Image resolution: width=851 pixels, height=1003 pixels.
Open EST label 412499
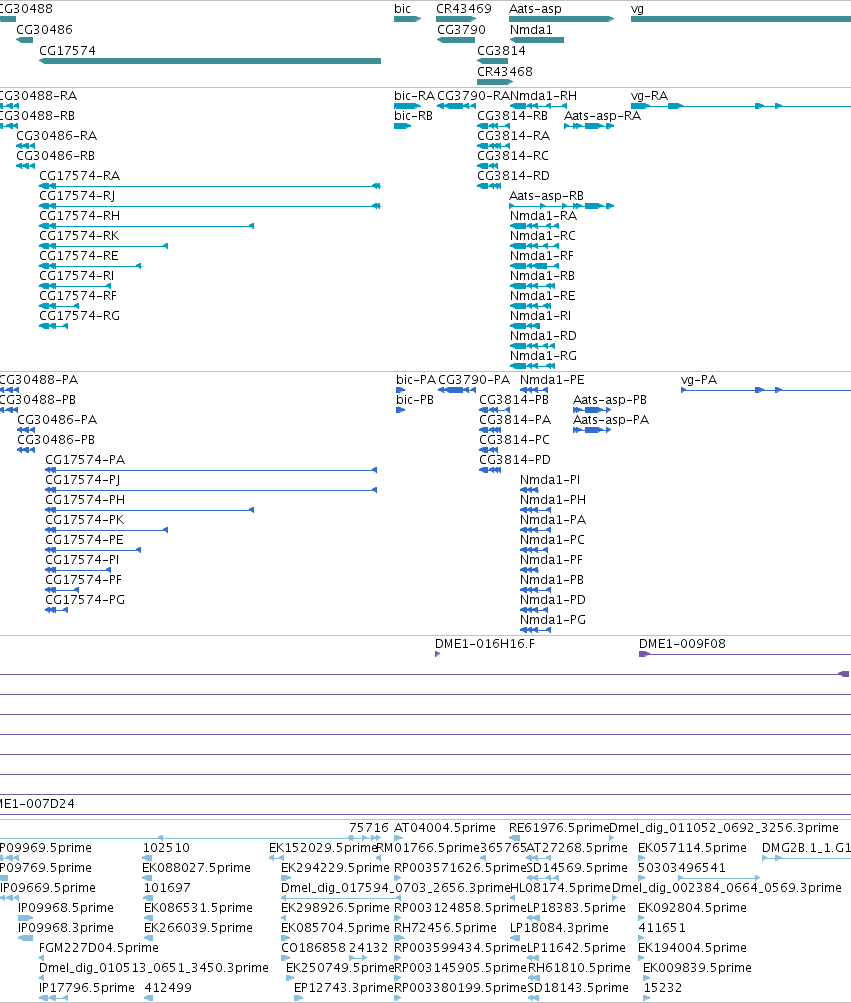tap(168, 988)
